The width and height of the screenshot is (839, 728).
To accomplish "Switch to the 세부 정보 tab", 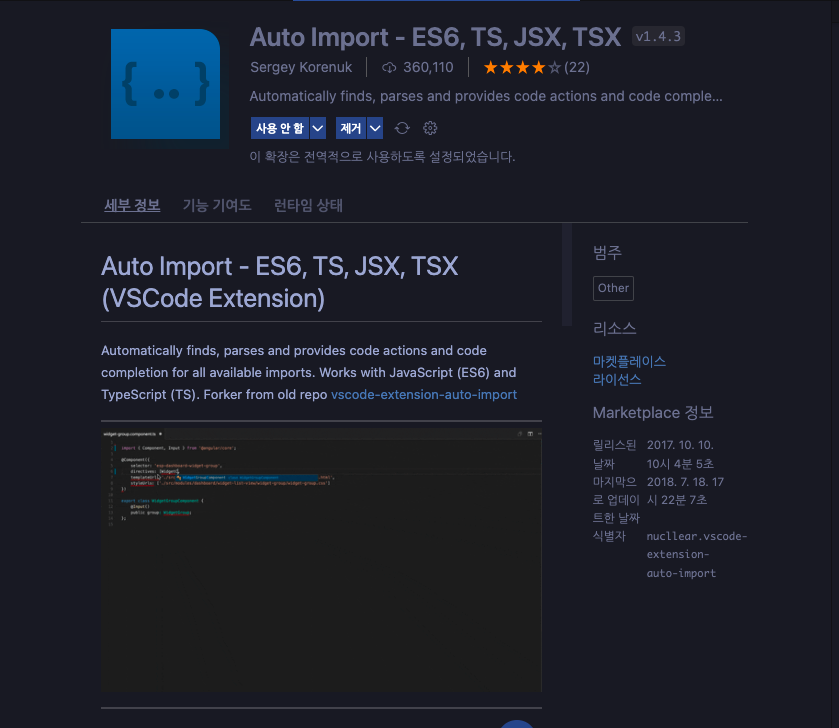I will pyautogui.click(x=132, y=205).
